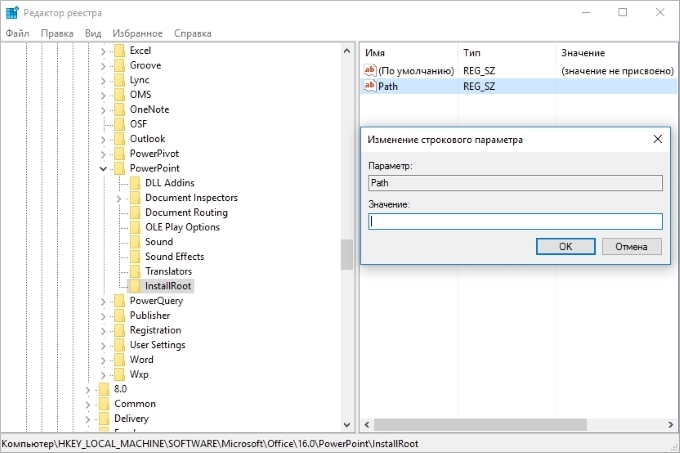Click the Outlook folder icon
Screen dimensions: 680x453
pyautogui.click(x=119, y=139)
